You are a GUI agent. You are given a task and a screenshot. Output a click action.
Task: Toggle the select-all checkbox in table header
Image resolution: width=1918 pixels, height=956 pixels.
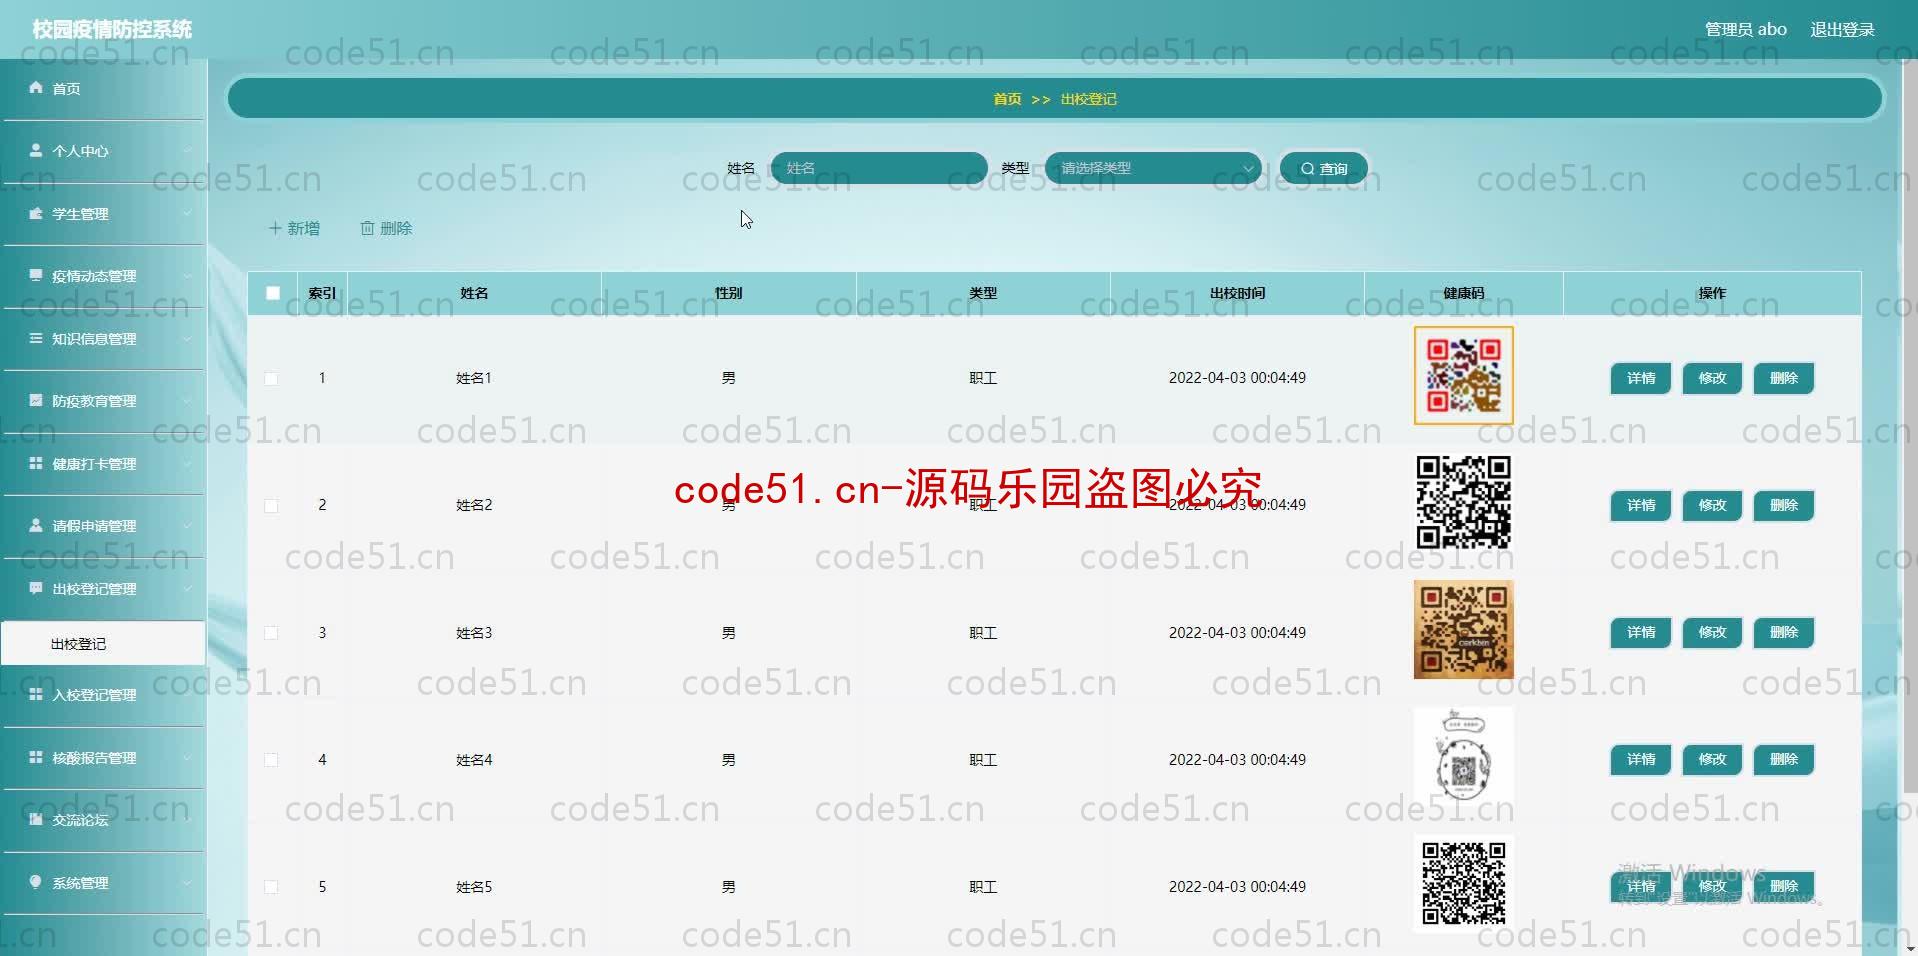(272, 293)
